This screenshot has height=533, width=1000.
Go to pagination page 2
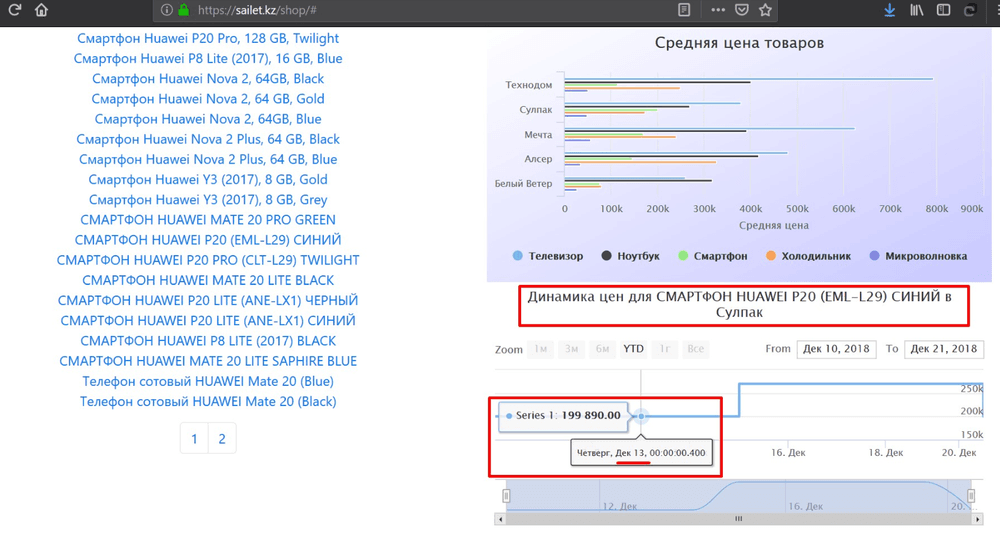(222, 439)
